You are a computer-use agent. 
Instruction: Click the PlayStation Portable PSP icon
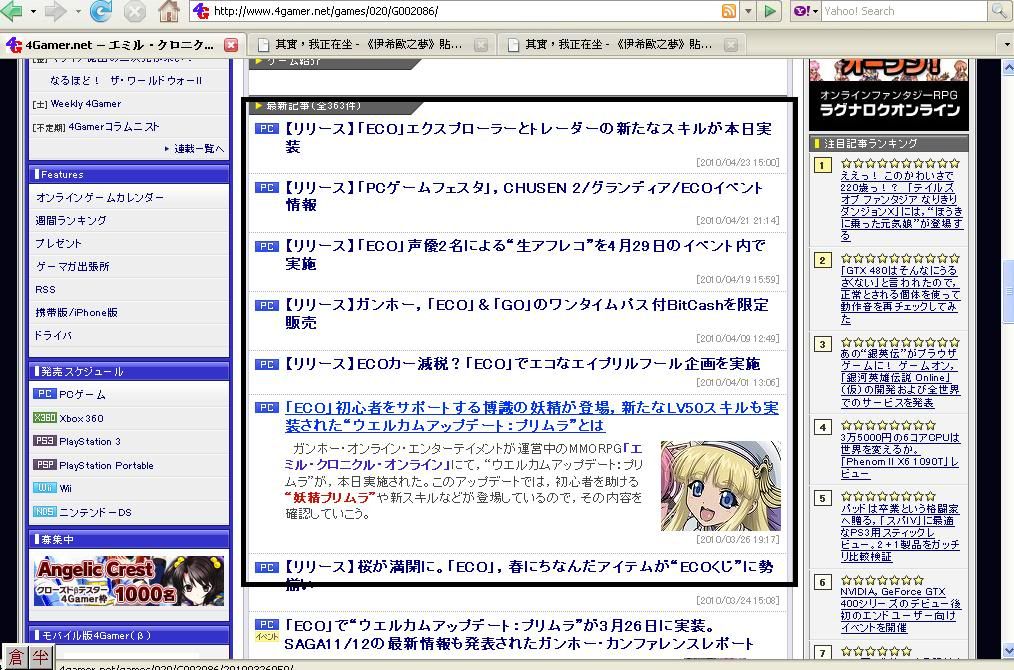point(45,465)
